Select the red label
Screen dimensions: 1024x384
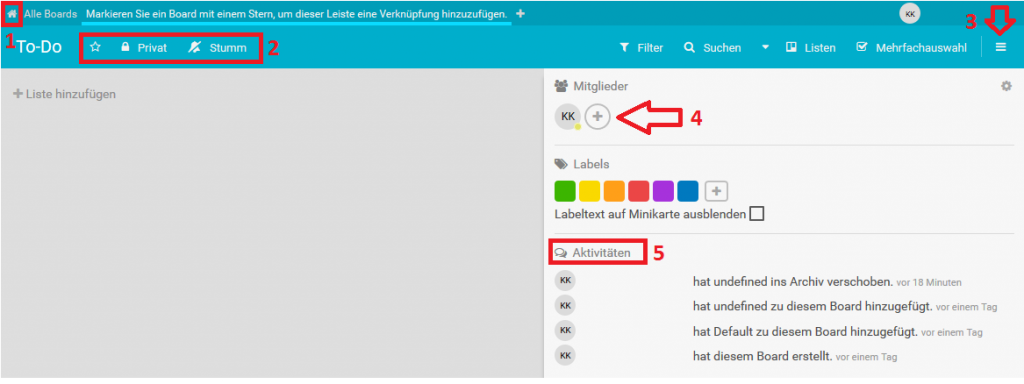pos(639,191)
